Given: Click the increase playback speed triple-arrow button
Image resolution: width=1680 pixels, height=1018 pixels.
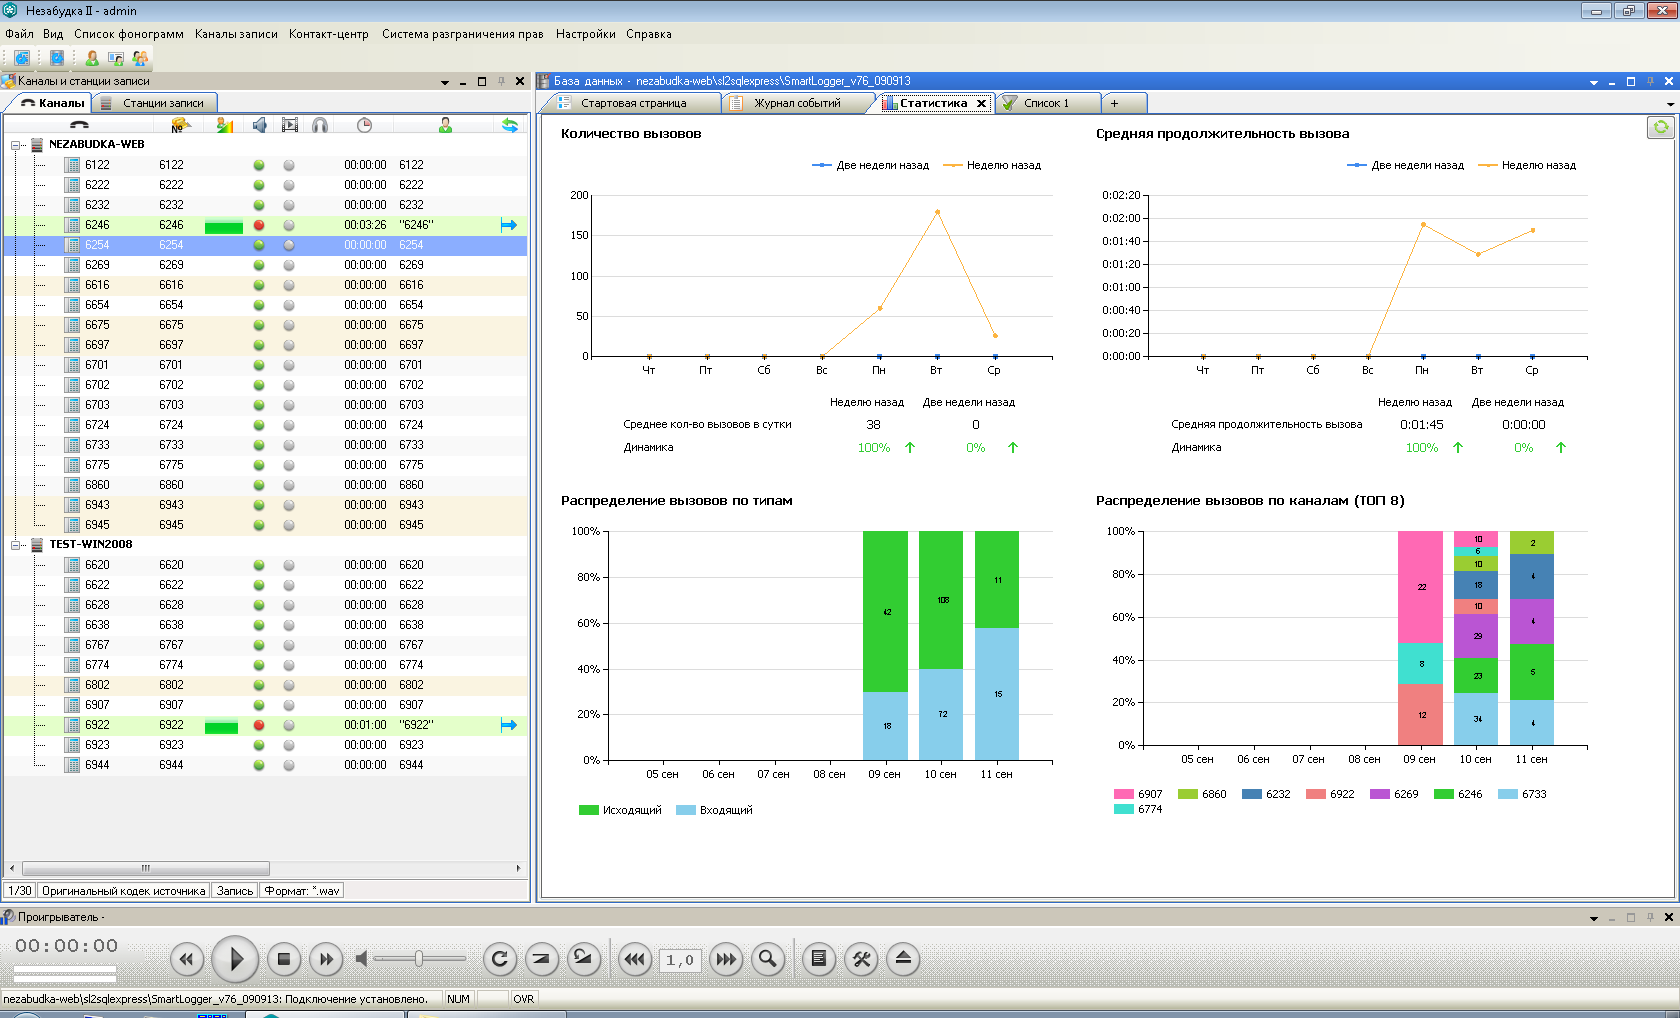Looking at the screenshot, I should click(727, 960).
